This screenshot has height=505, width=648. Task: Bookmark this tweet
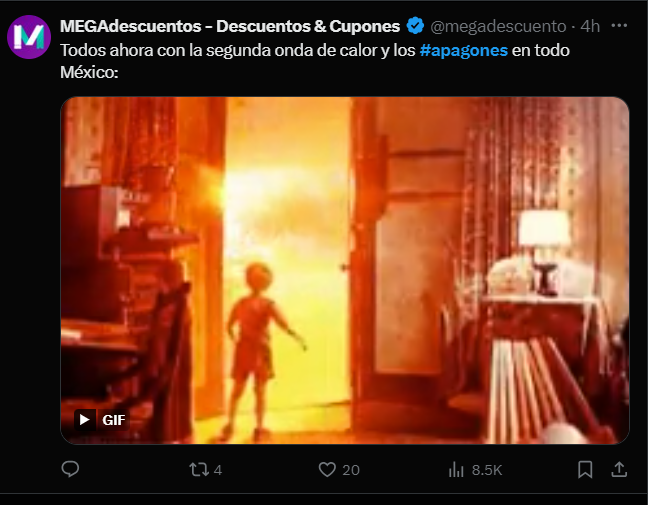pyautogui.click(x=585, y=469)
